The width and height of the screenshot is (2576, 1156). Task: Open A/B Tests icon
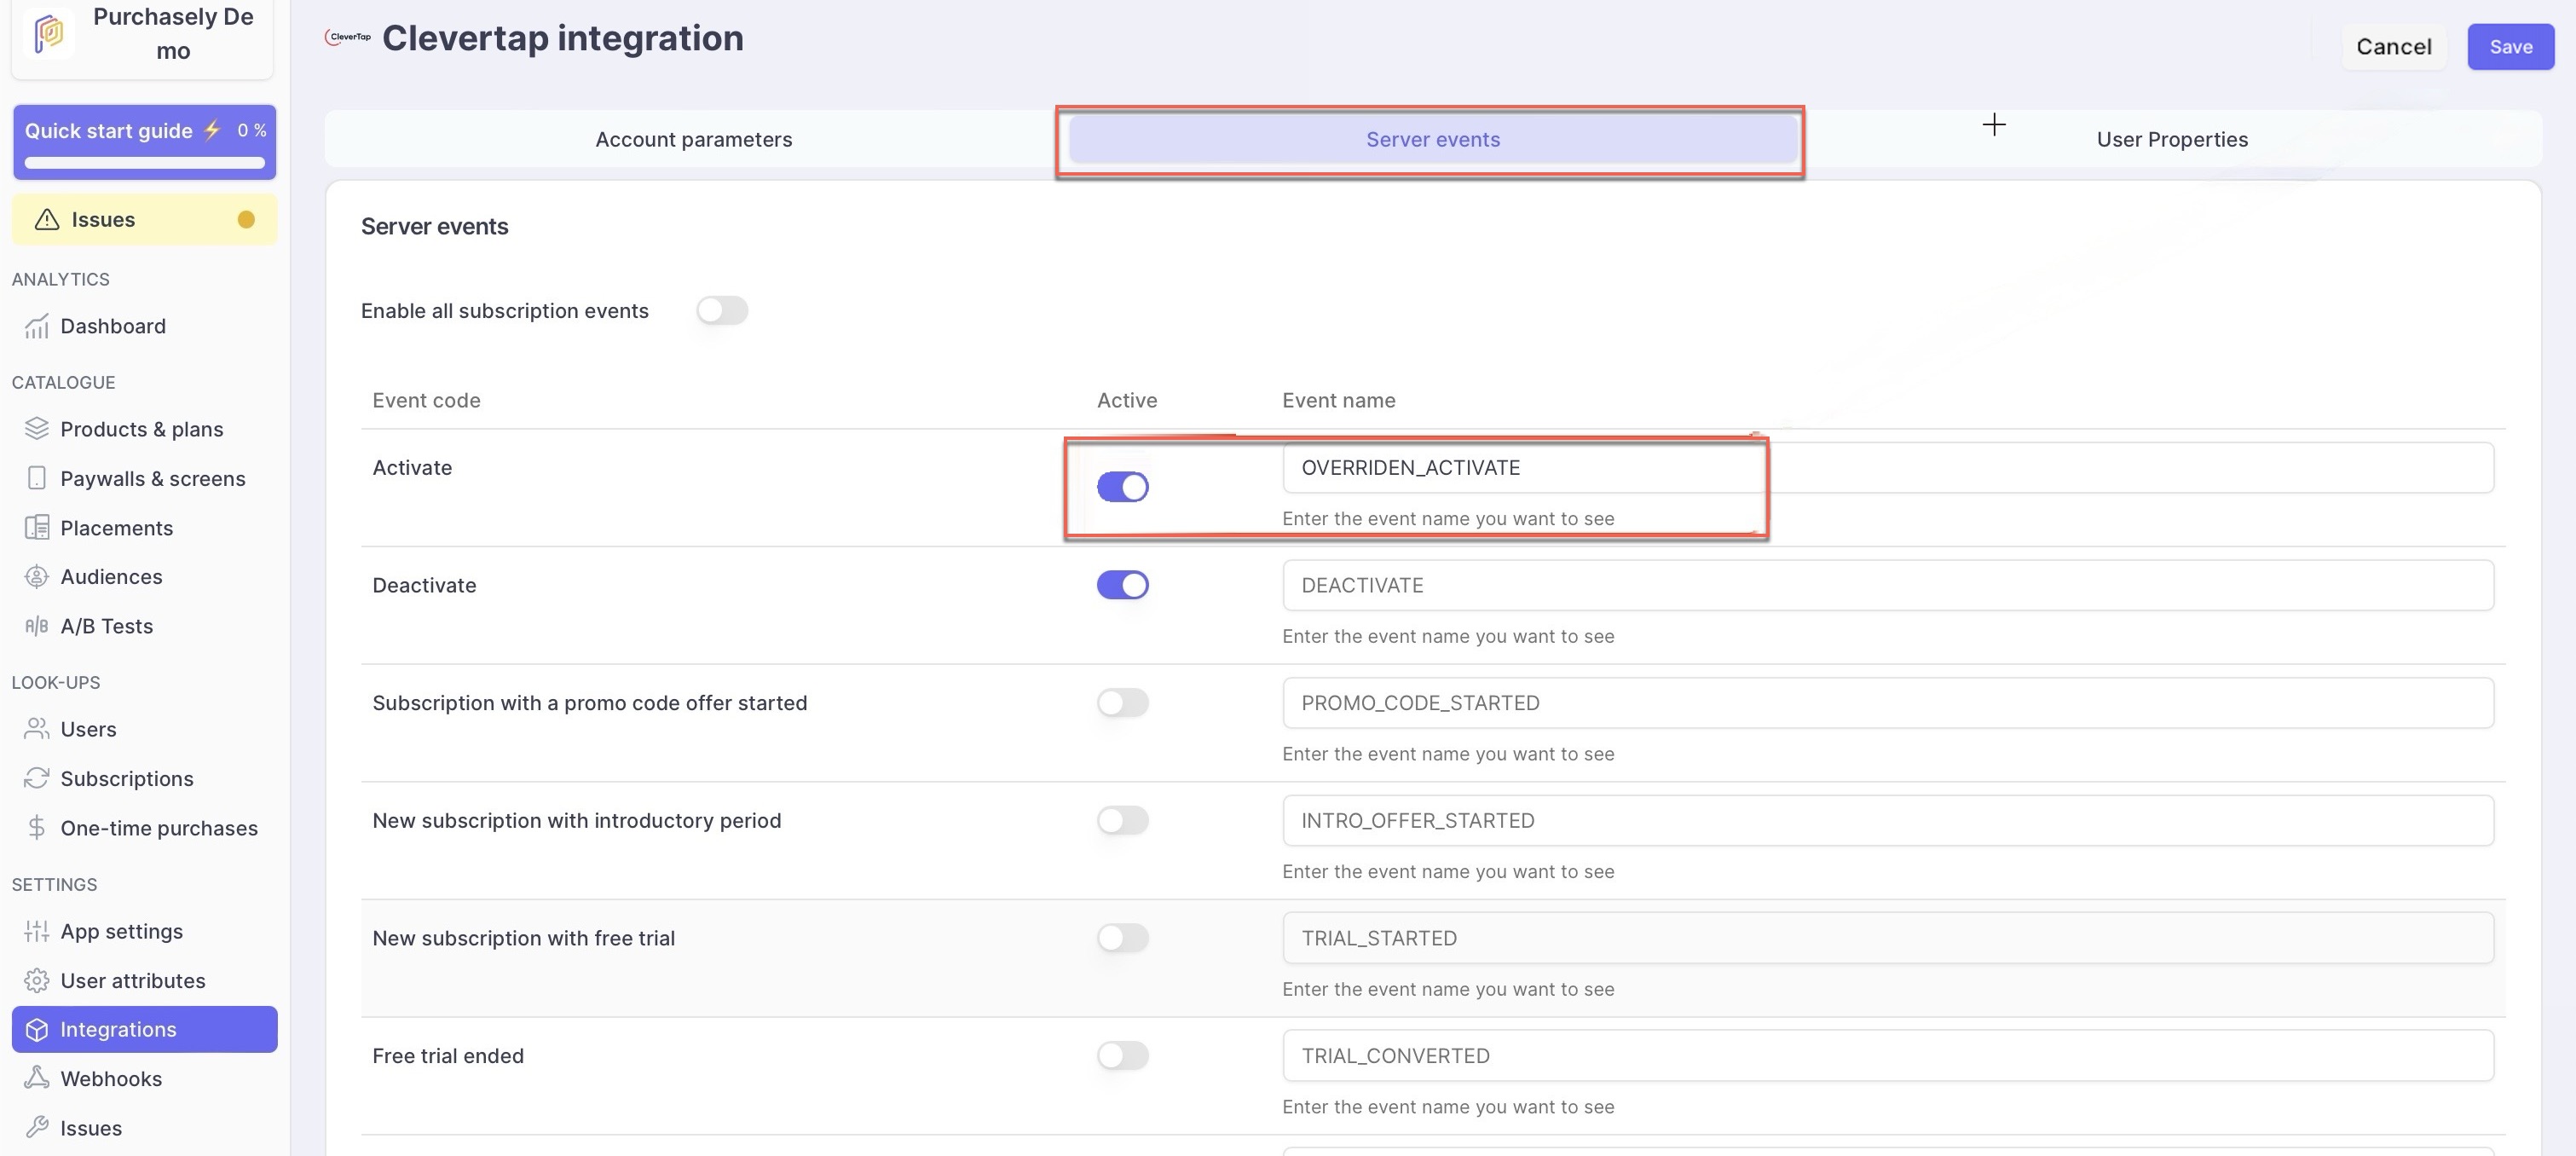click(x=37, y=626)
